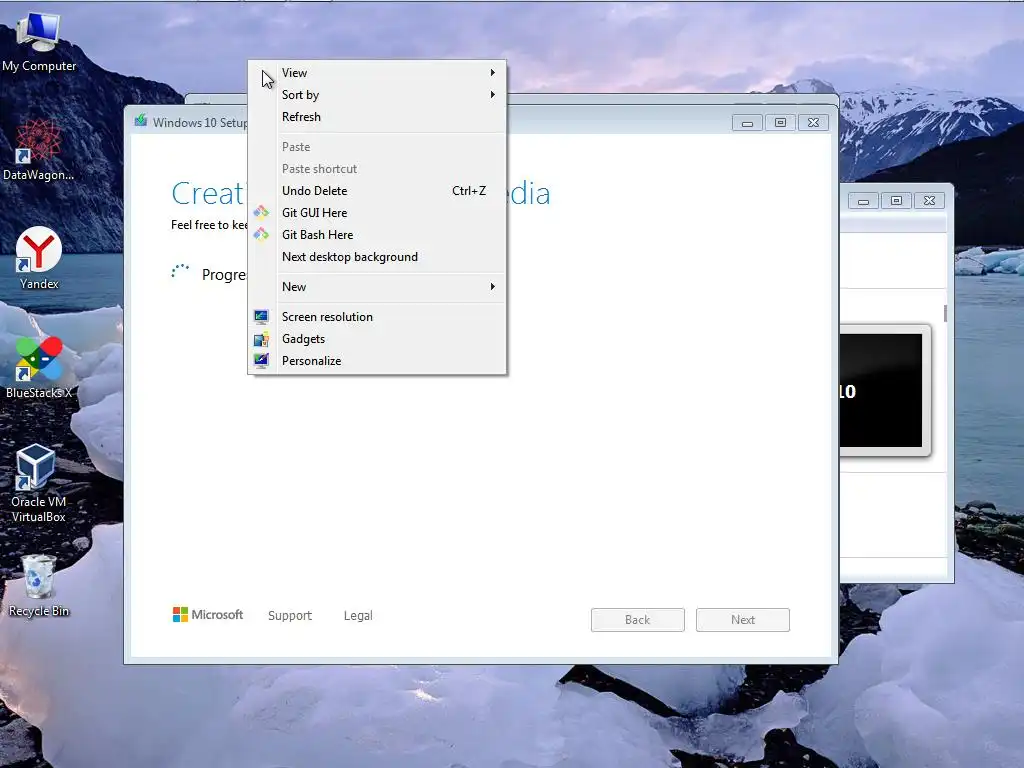Click the black thumbnail in right window
The height and width of the screenshot is (768, 1024).
(882, 391)
